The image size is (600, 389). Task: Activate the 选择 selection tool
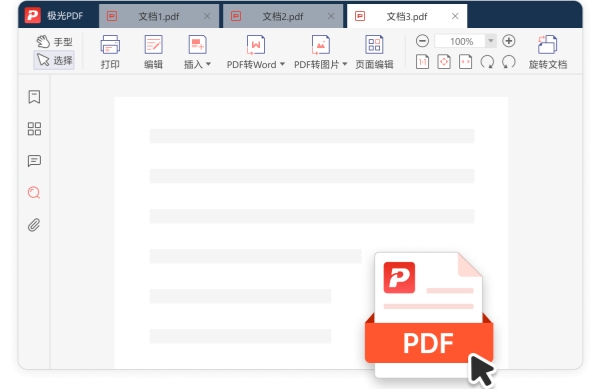click(54, 60)
